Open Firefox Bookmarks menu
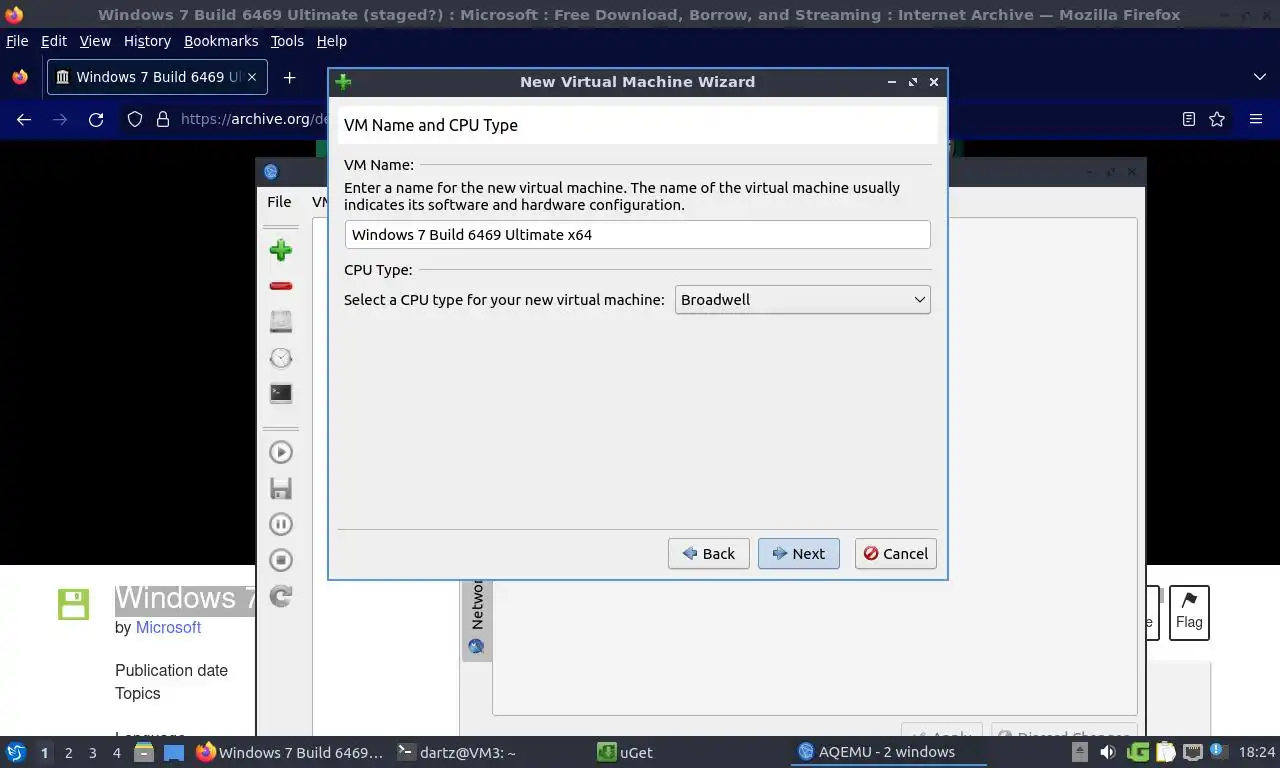 (221, 41)
